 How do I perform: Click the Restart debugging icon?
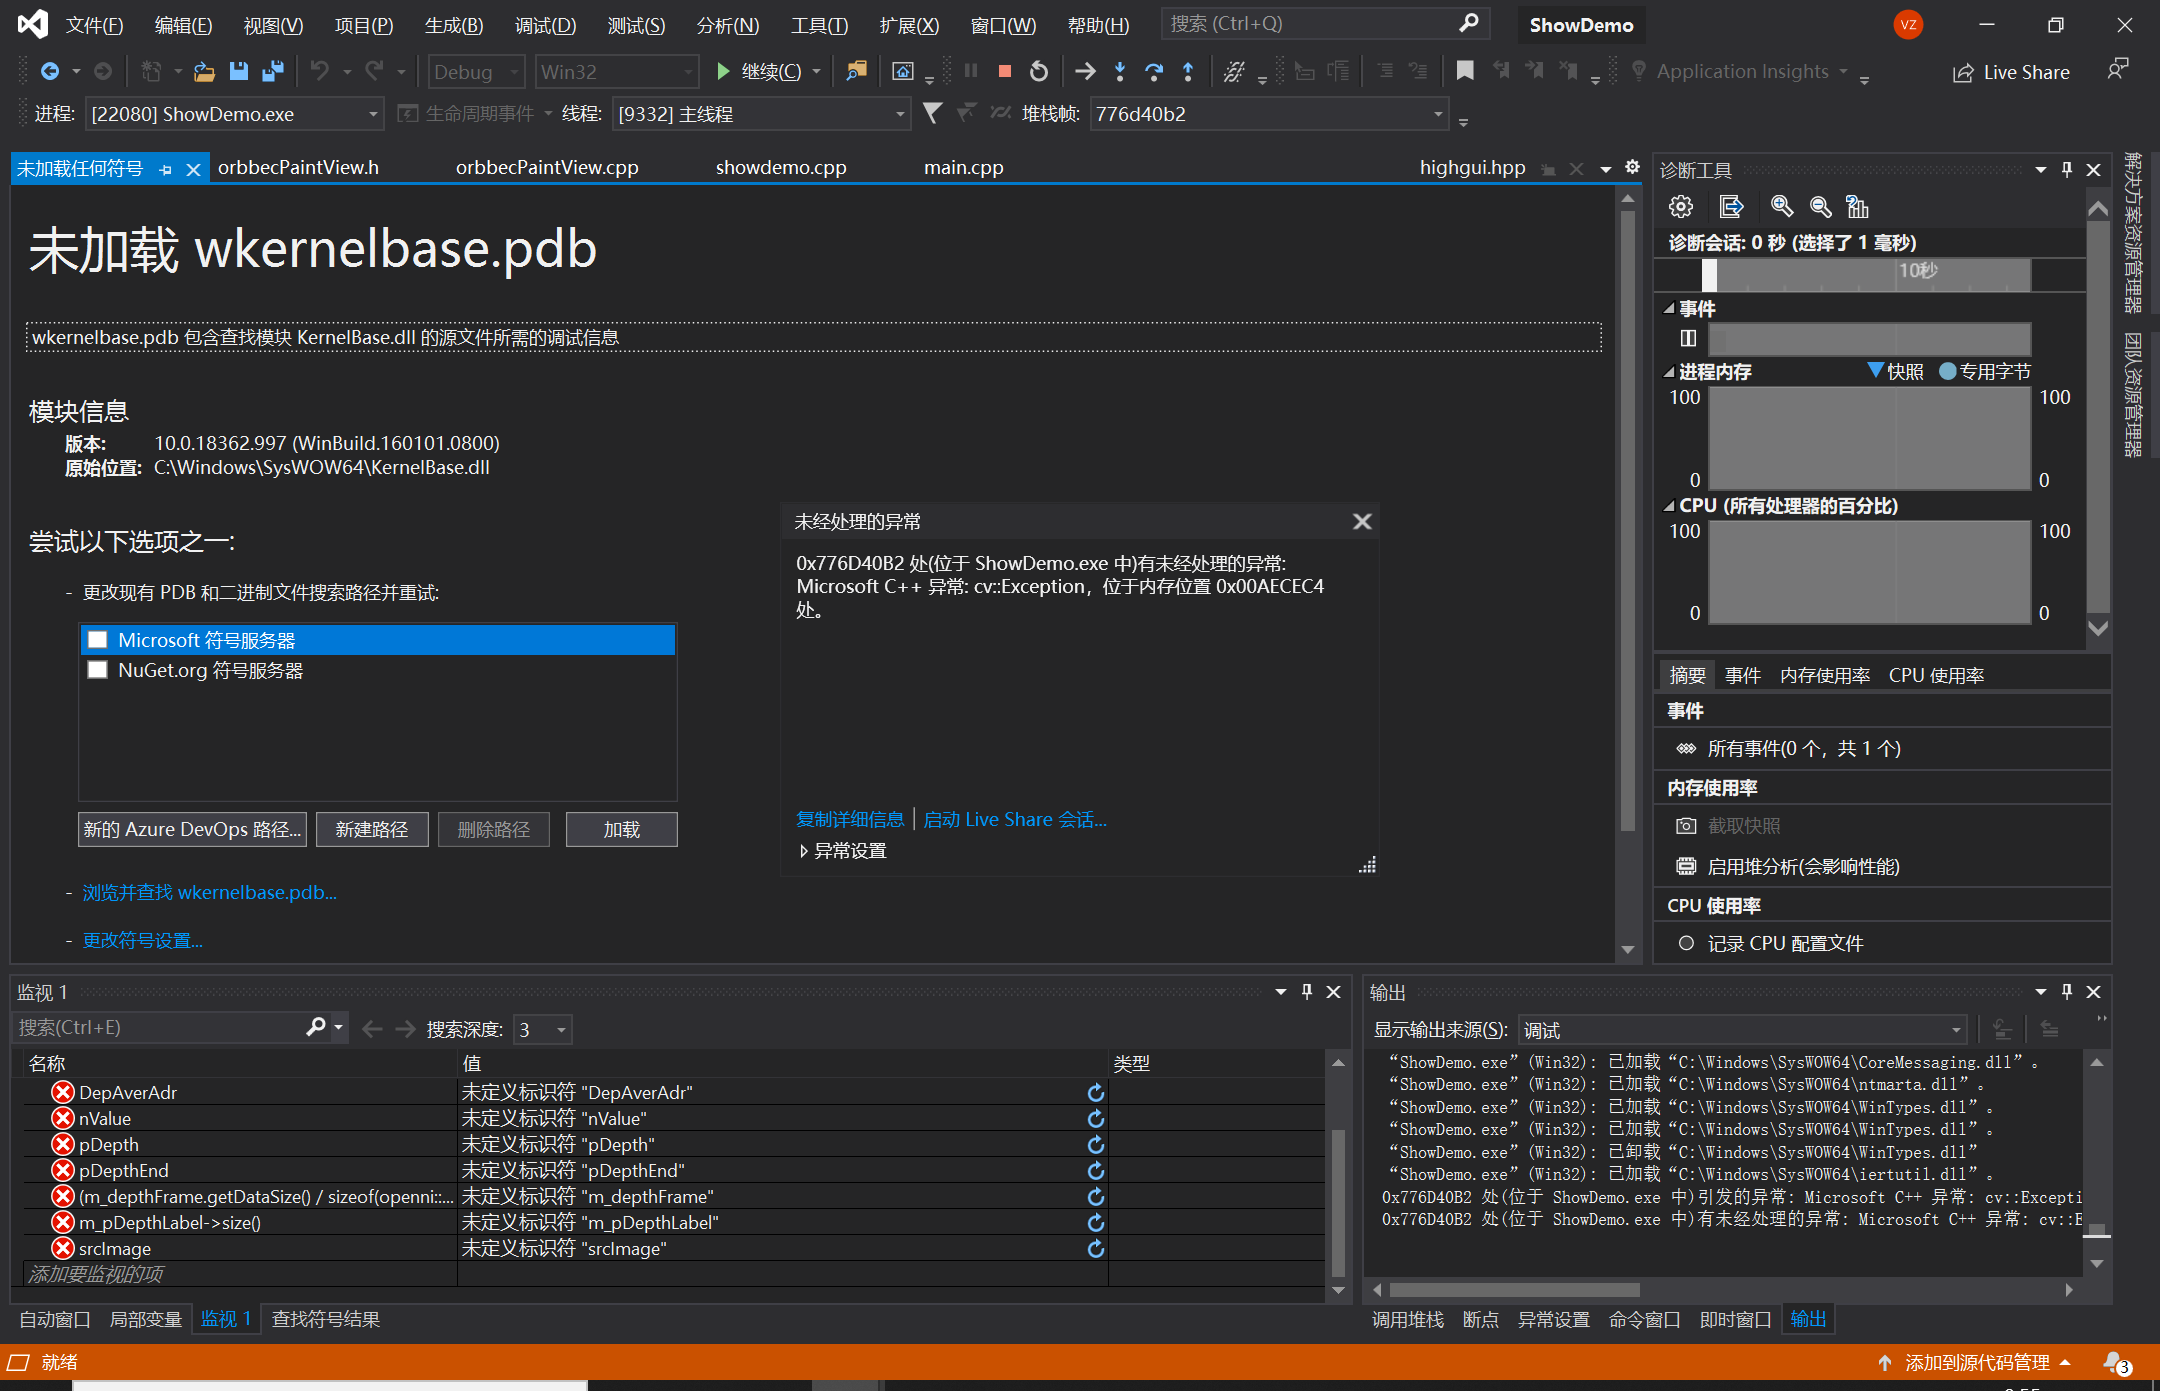click(x=1038, y=71)
